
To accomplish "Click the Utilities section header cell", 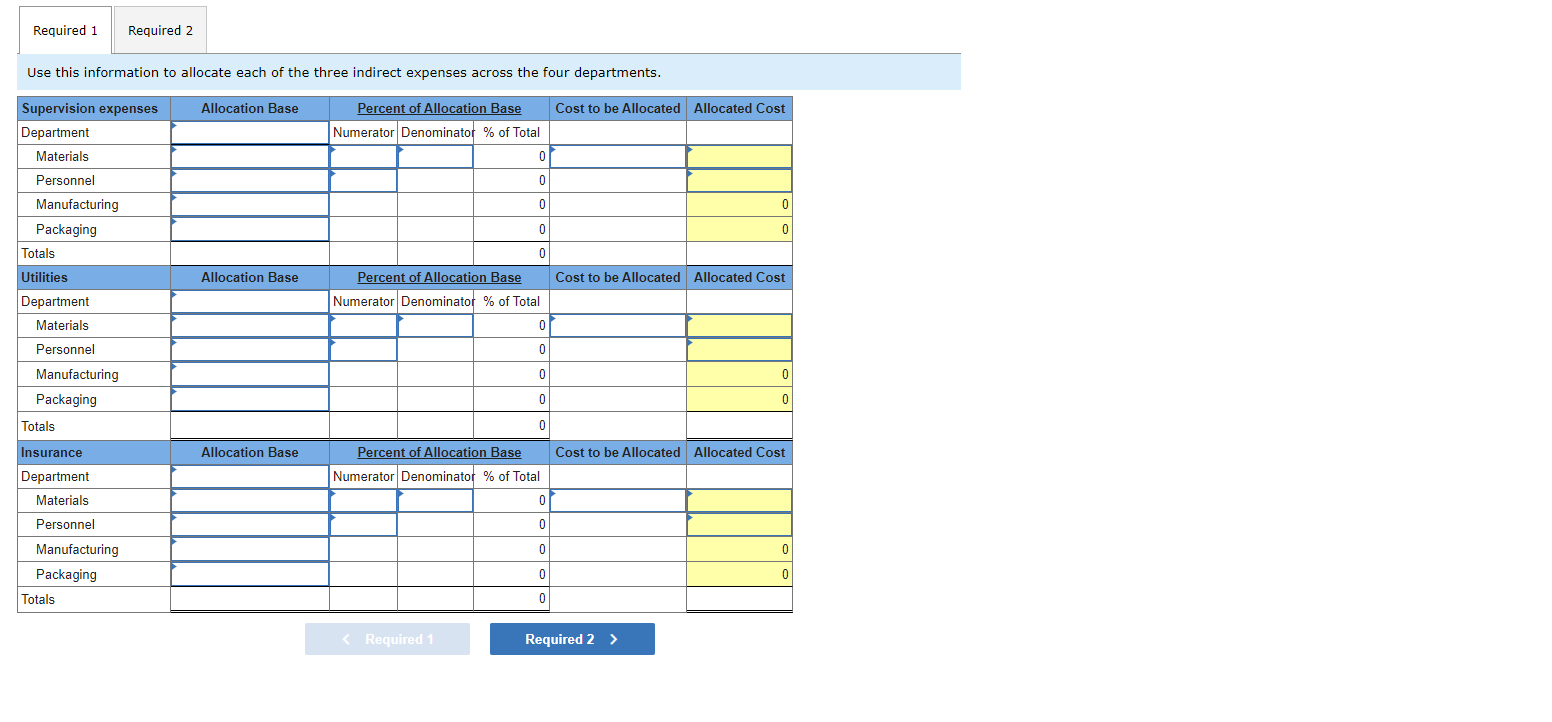I will point(94,277).
